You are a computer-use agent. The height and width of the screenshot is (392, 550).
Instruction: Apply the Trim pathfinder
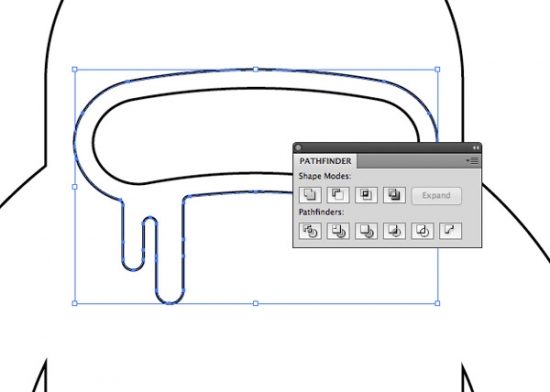click(338, 231)
